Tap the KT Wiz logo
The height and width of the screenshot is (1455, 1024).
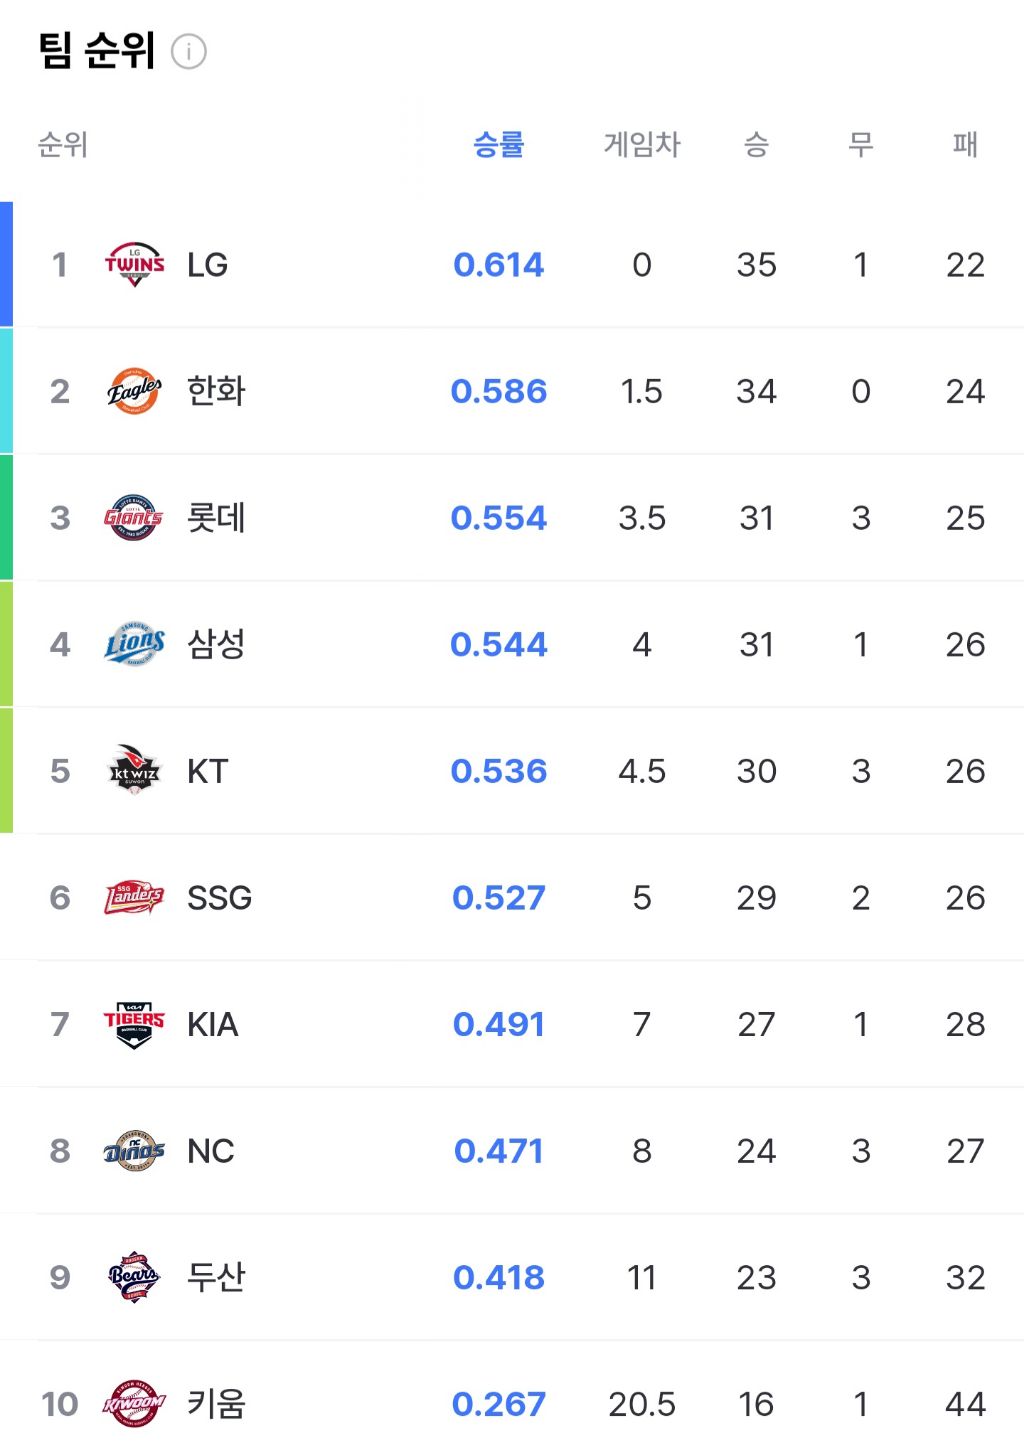coord(134,771)
